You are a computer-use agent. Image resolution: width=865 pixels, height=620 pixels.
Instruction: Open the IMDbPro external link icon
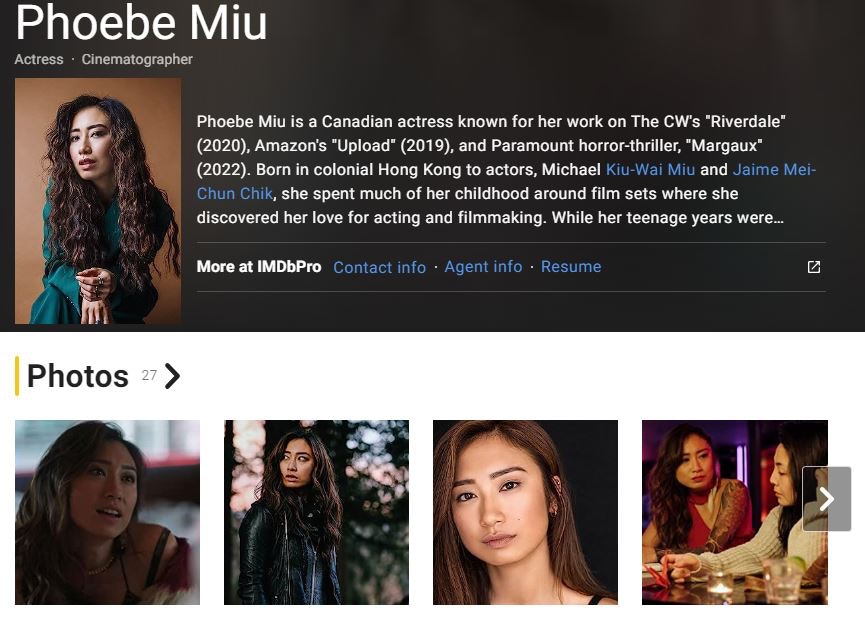tap(814, 267)
